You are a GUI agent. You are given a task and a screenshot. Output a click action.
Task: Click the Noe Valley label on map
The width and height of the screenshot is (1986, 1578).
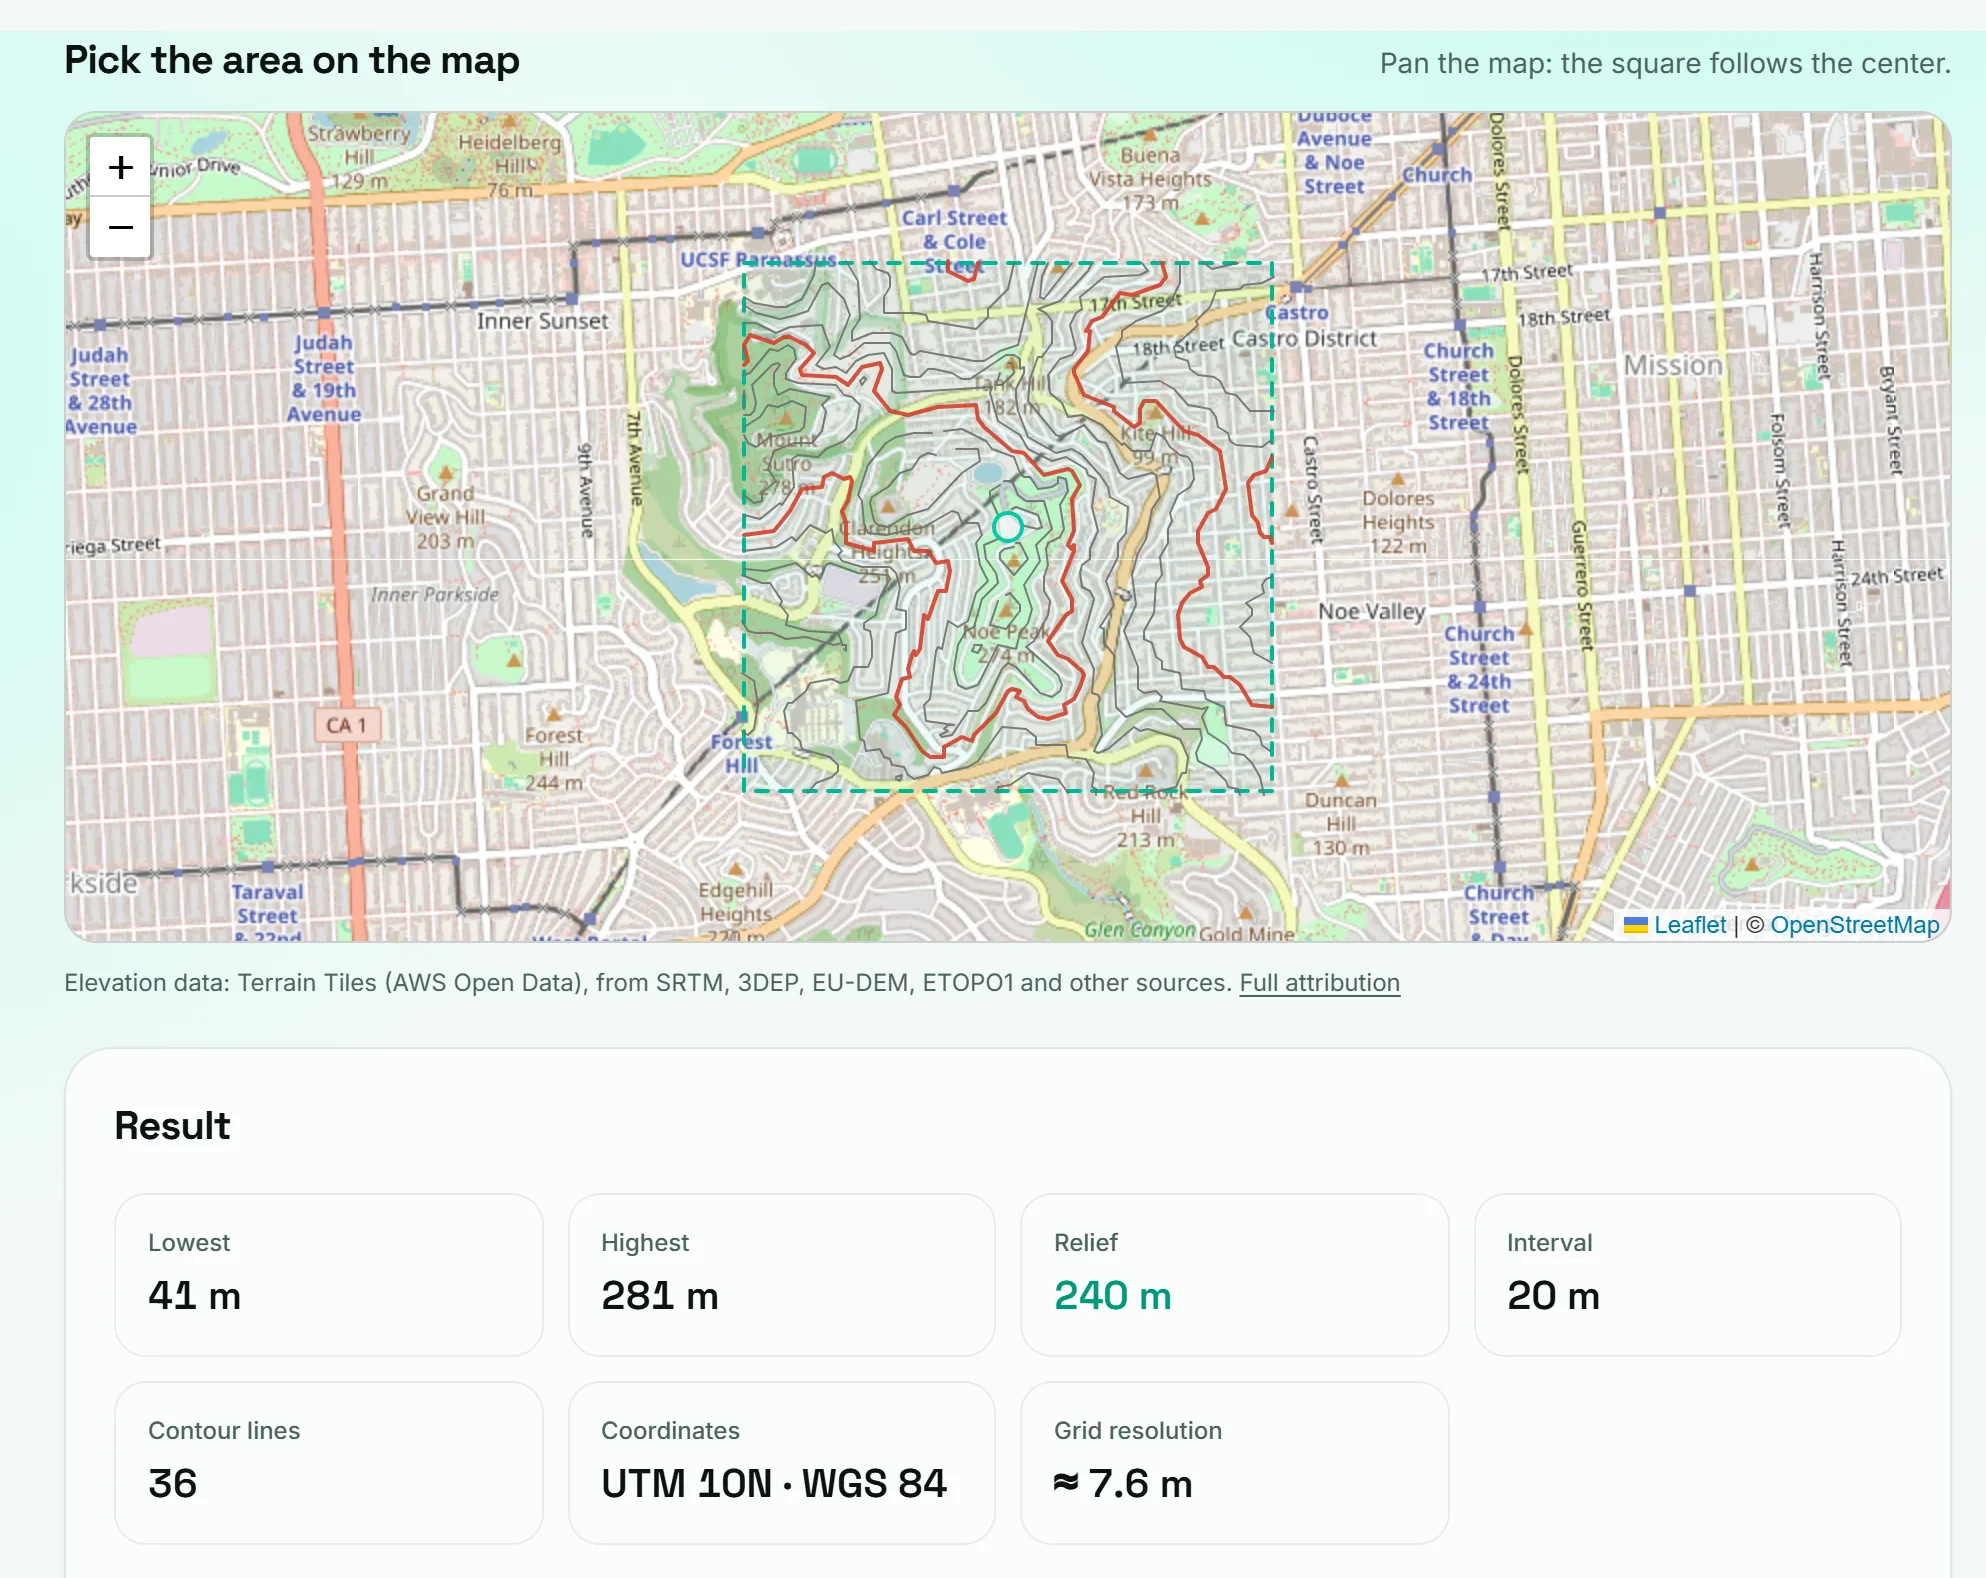click(1371, 611)
